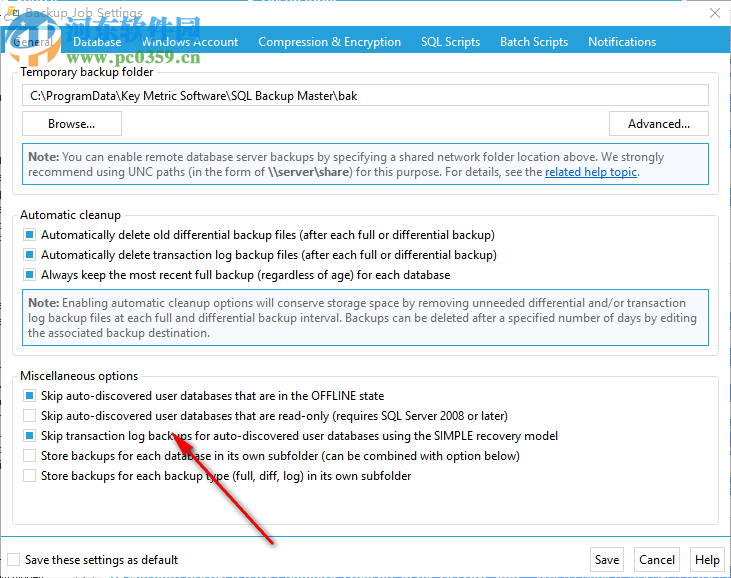Click the Cancel button
Viewport: 731px width, 578px height.
click(656, 559)
